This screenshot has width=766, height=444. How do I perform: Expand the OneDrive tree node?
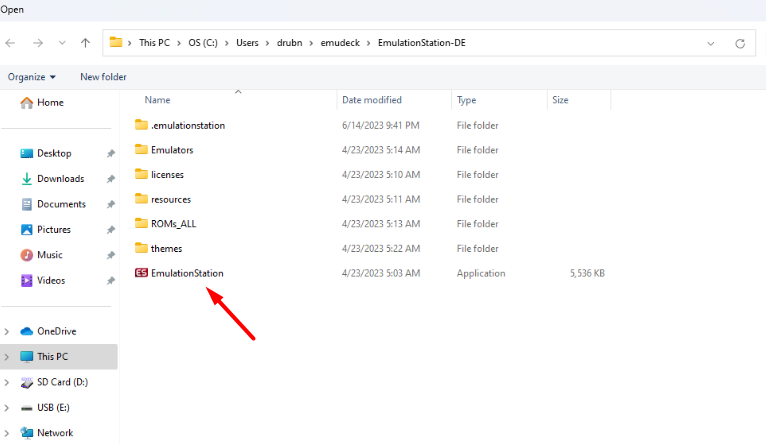pos(7,332)
